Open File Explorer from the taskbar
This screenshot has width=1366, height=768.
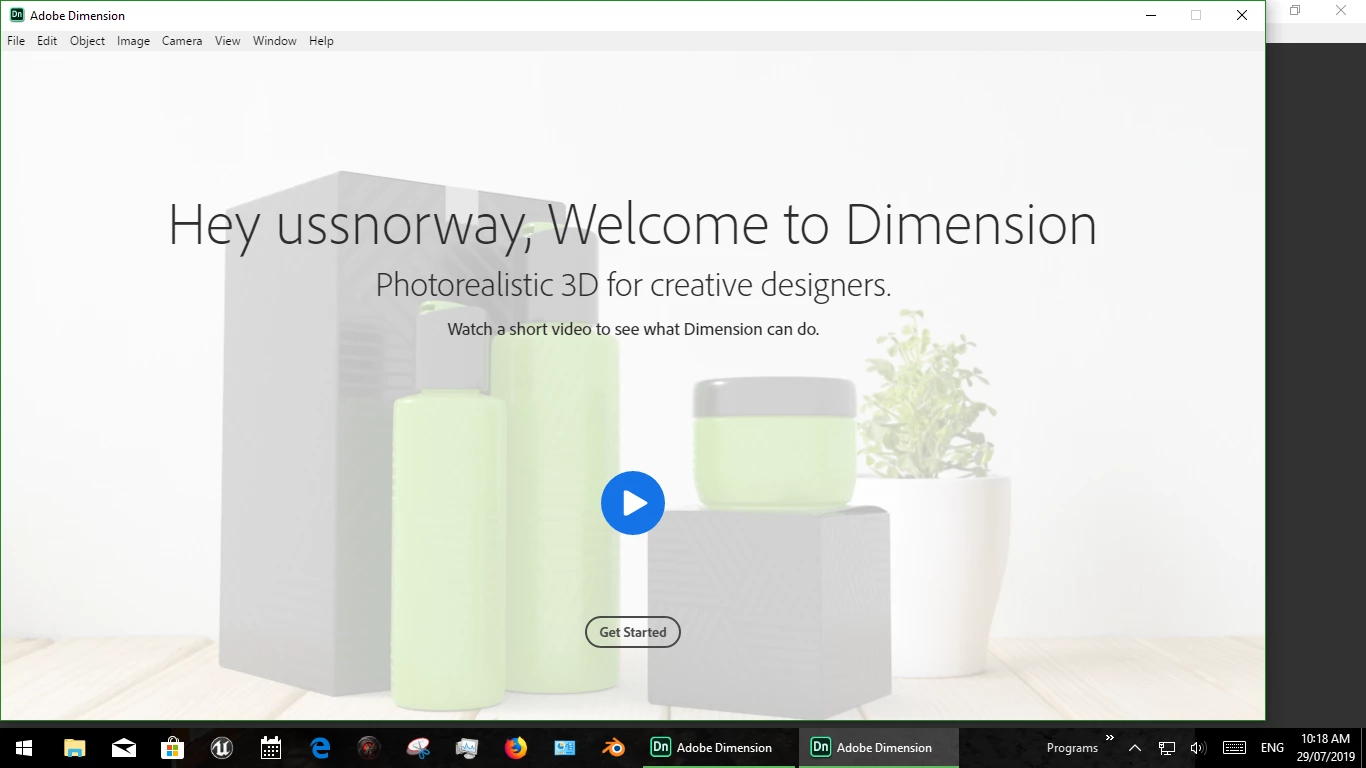pos(74,748)
